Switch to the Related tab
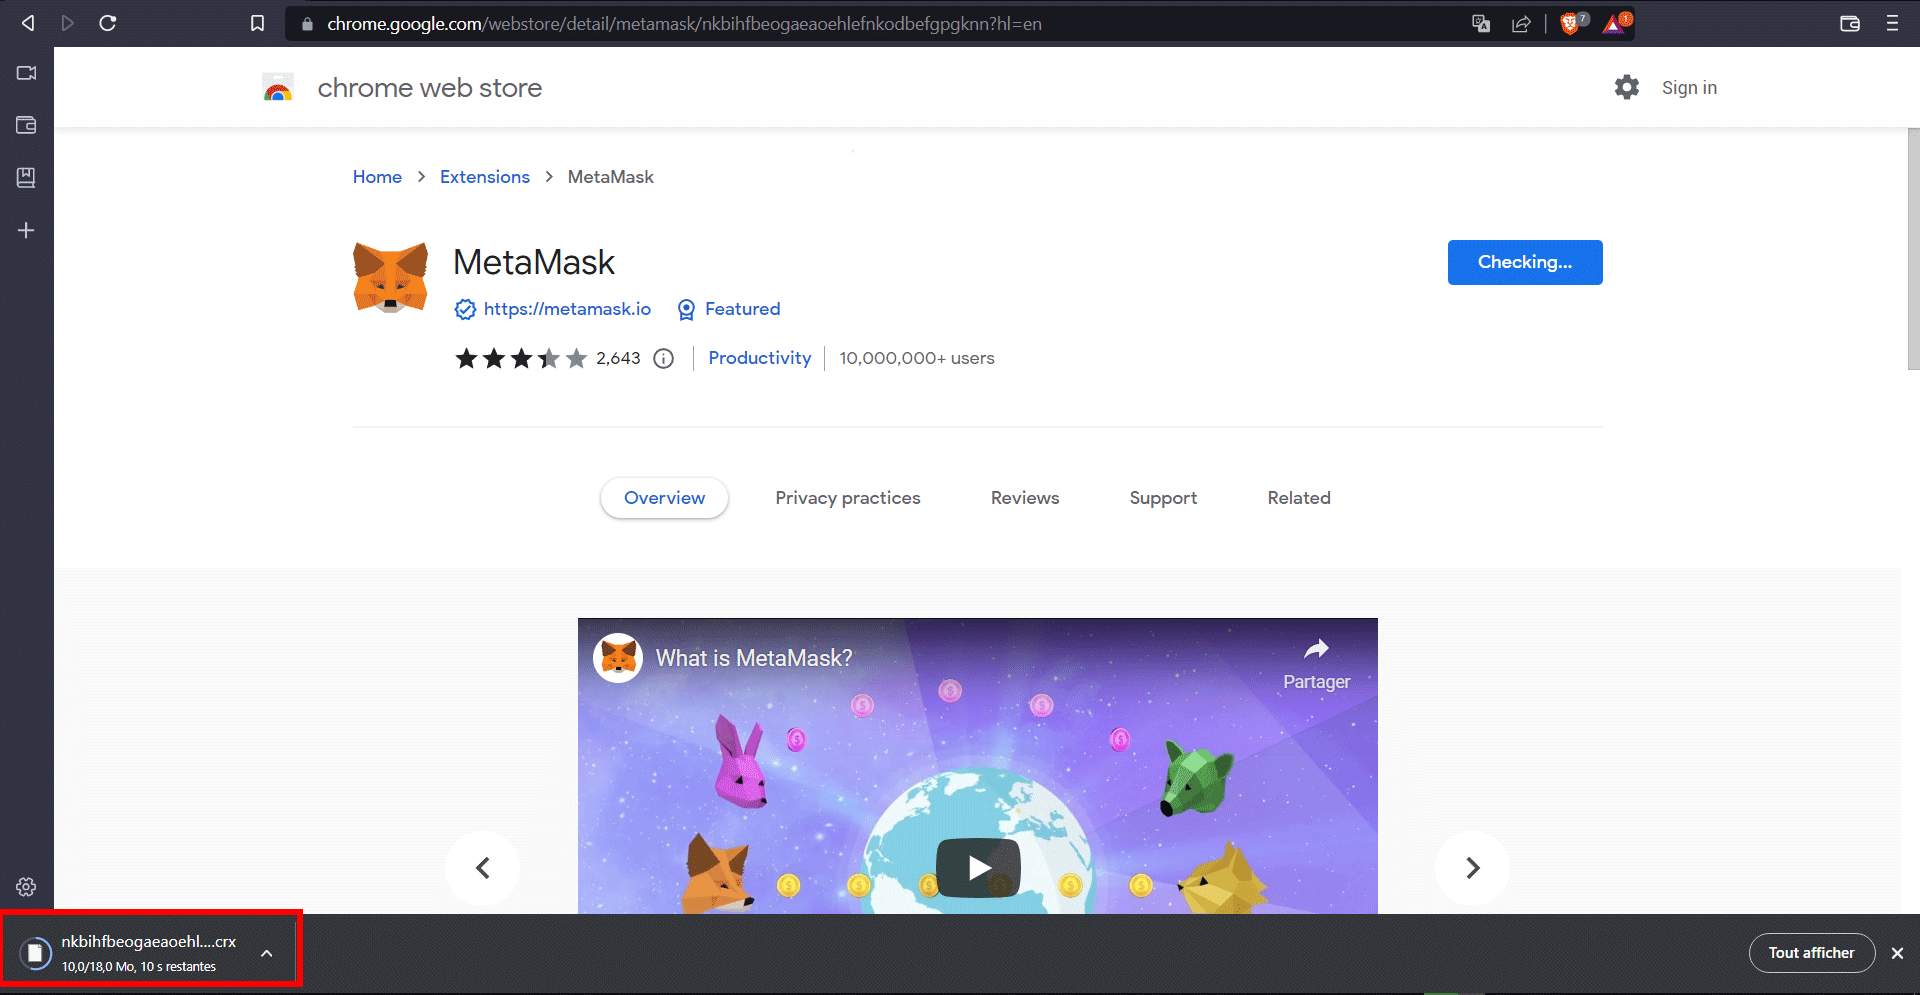Screen dimensions: 1920x995 (x=1299, y=498)
